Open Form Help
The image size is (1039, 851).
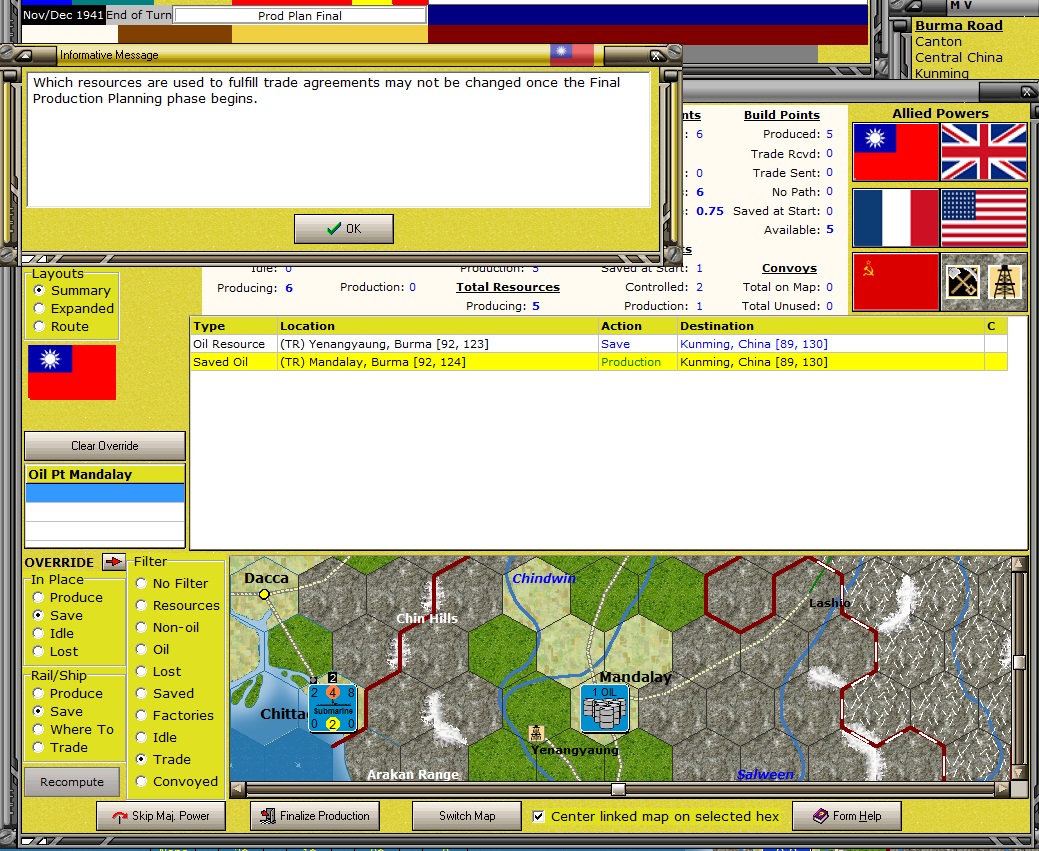pyautogui.click(x=847, y=816)
